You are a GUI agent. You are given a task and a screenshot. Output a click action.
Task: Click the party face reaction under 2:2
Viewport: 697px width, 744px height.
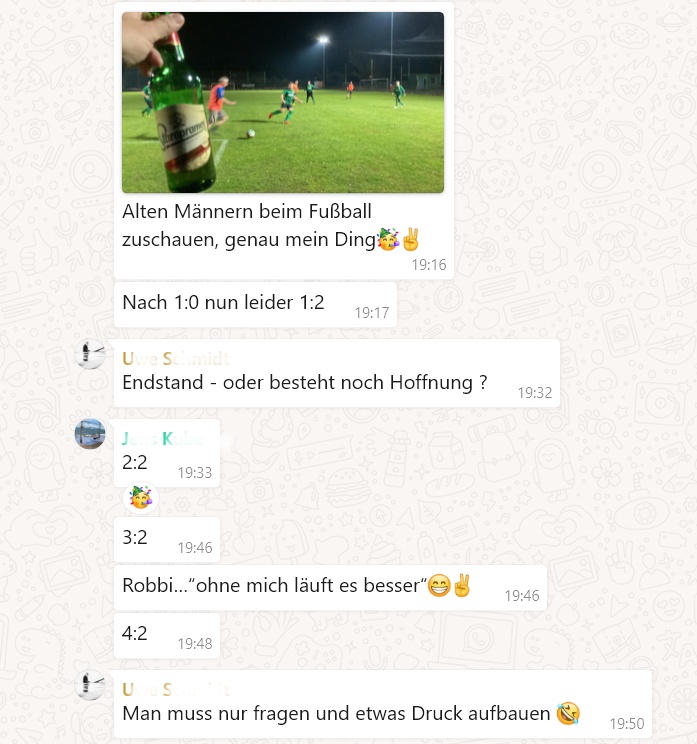[140, 498]
